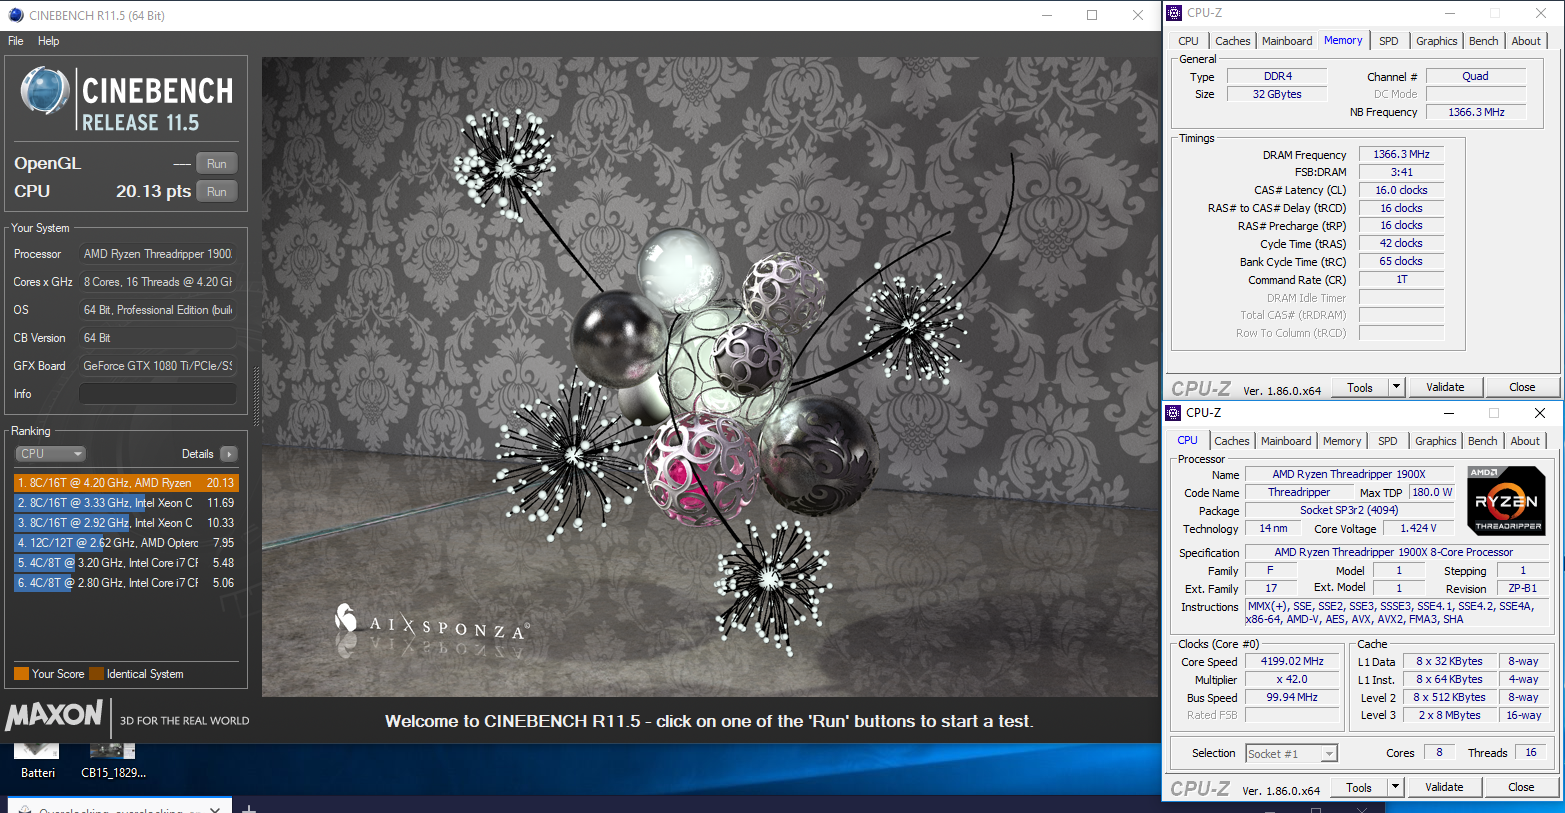Select ranking row 1 AMD Ryzen 20.13

click(126, 483)
